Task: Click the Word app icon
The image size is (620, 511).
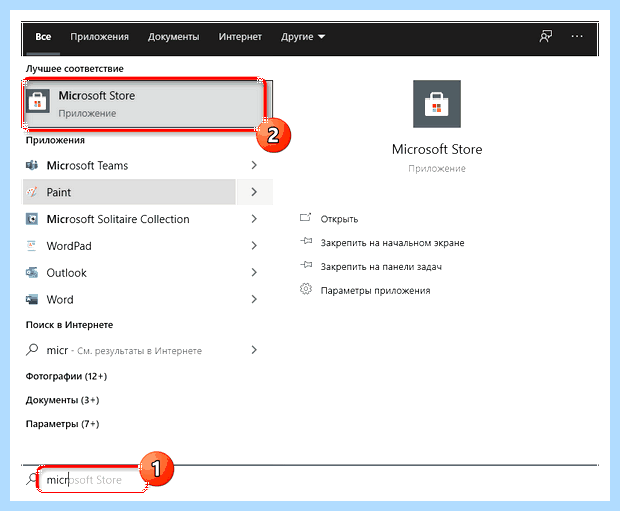Action: [32, 299]
